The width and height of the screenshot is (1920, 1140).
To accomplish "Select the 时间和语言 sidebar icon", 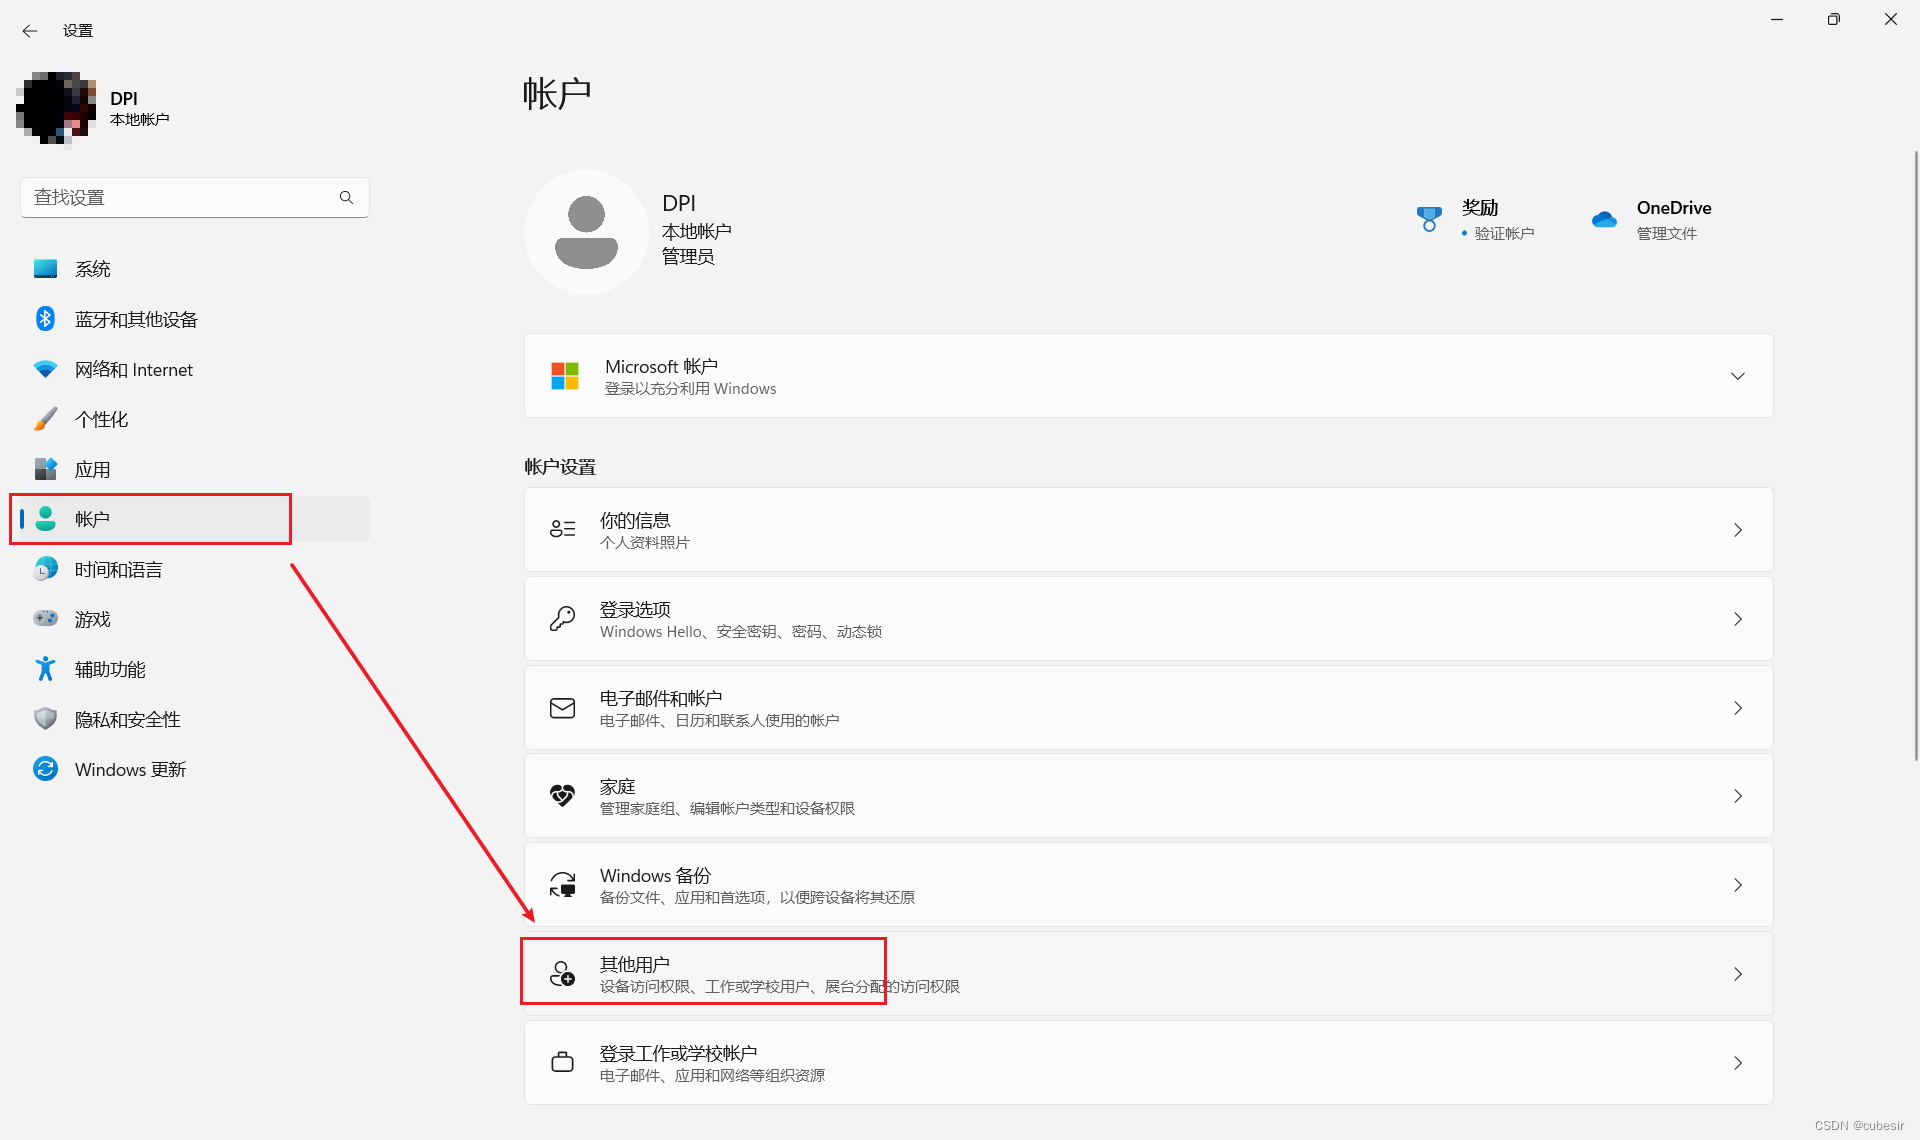I will coord(45,568).
